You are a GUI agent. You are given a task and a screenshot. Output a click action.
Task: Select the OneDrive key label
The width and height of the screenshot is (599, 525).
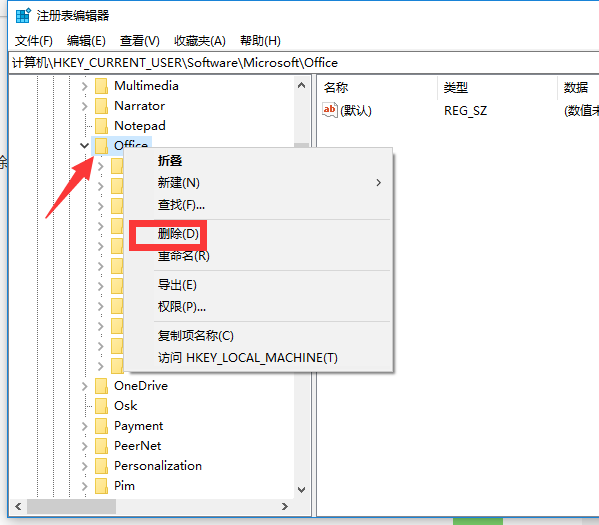click(x=141, y=386)
